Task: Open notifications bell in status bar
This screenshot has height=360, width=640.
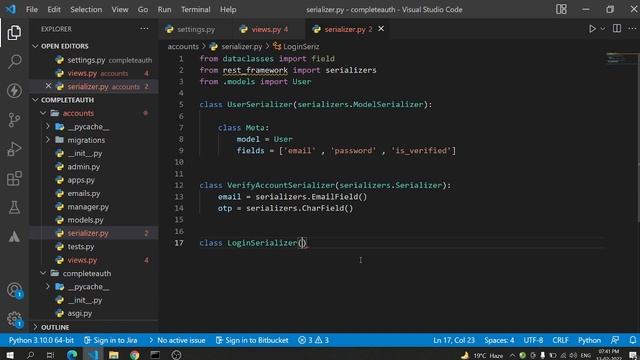Action: point(632,340)
